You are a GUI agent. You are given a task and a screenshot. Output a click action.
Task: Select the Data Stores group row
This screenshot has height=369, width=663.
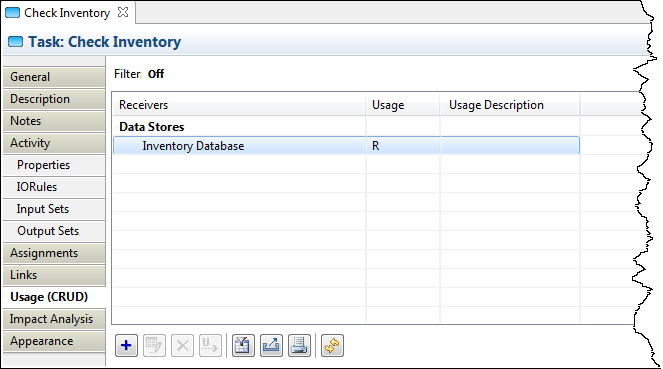pyautogui.click(x=346, y=127)
